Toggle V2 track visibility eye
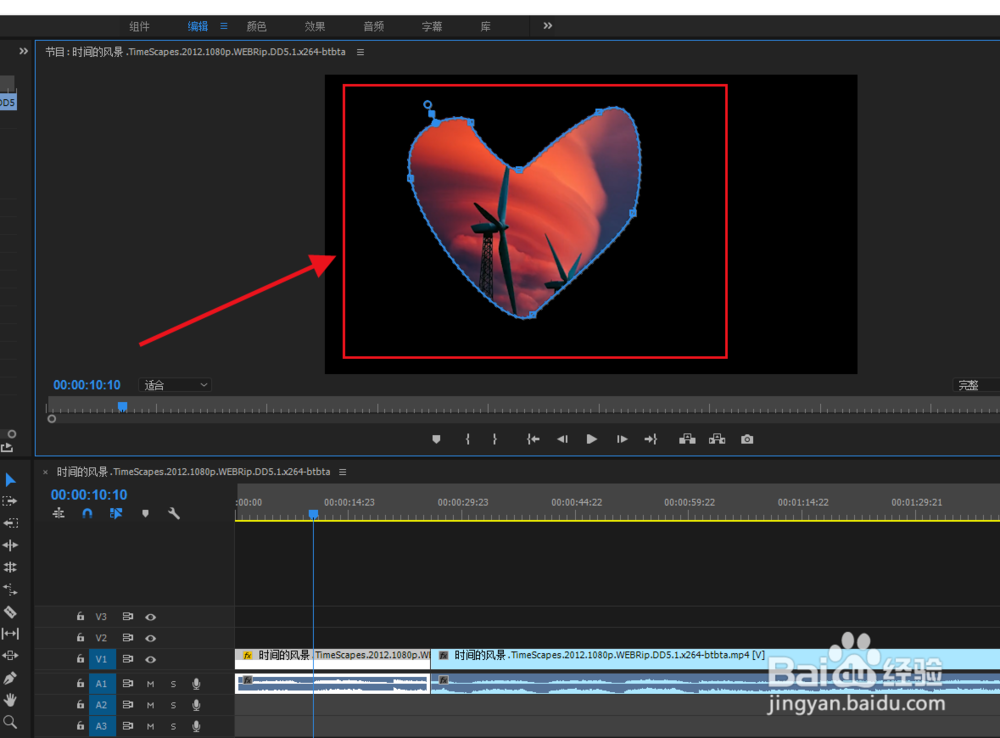The height and width of the screenshot is (738, 1000). click(x=151, y=638)
